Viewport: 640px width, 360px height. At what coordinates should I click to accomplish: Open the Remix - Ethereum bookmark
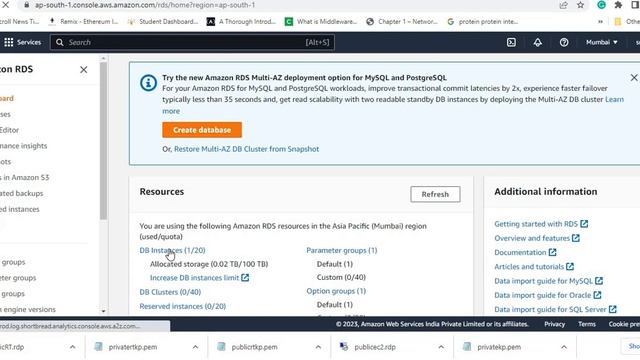83,22
